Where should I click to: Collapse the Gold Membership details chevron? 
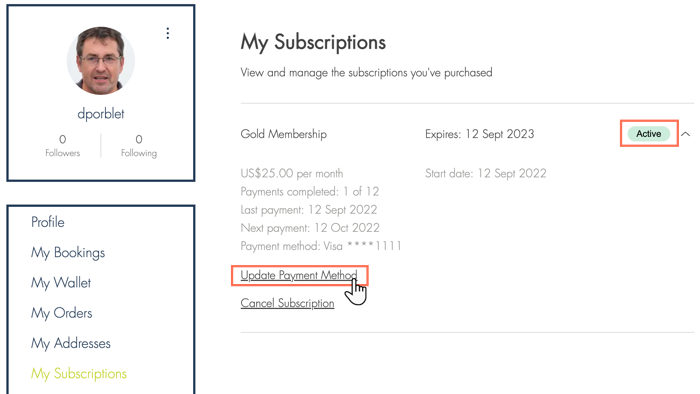pyautogui.click(x=686, y=134)
